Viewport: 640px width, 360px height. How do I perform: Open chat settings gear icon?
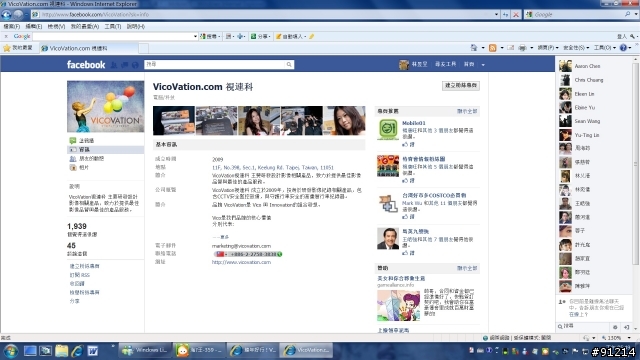(615, 327)
